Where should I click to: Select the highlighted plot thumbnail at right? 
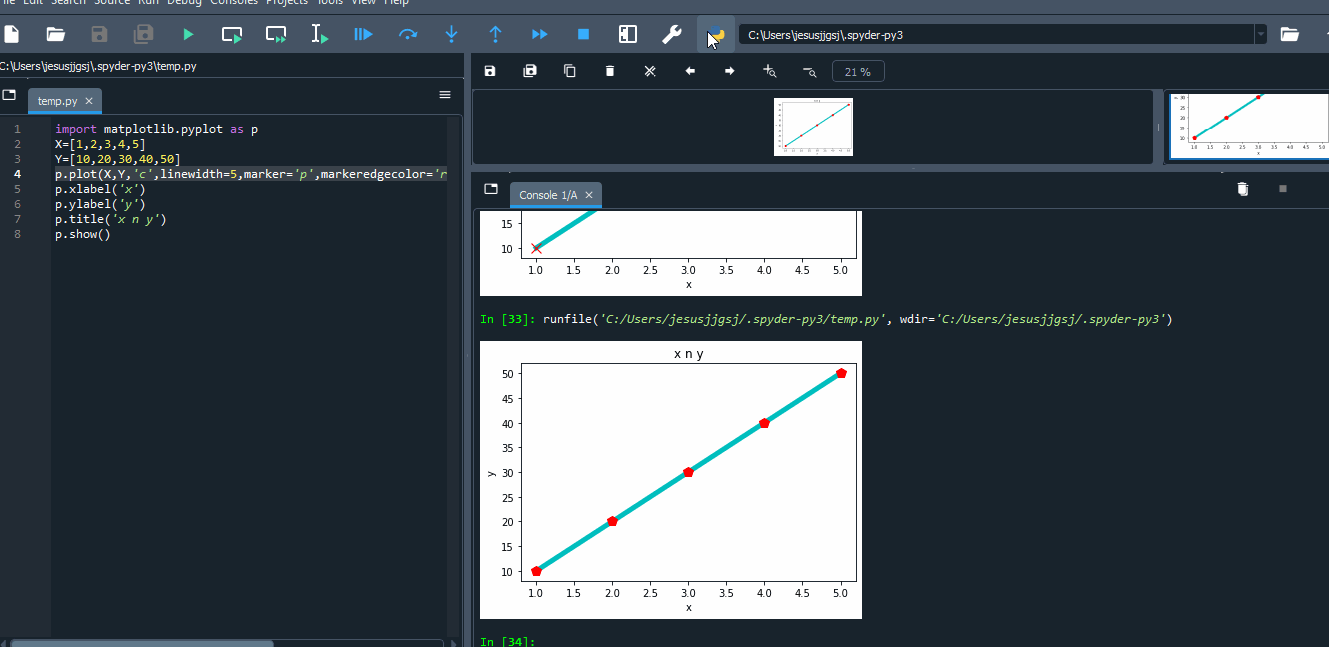1249,125
